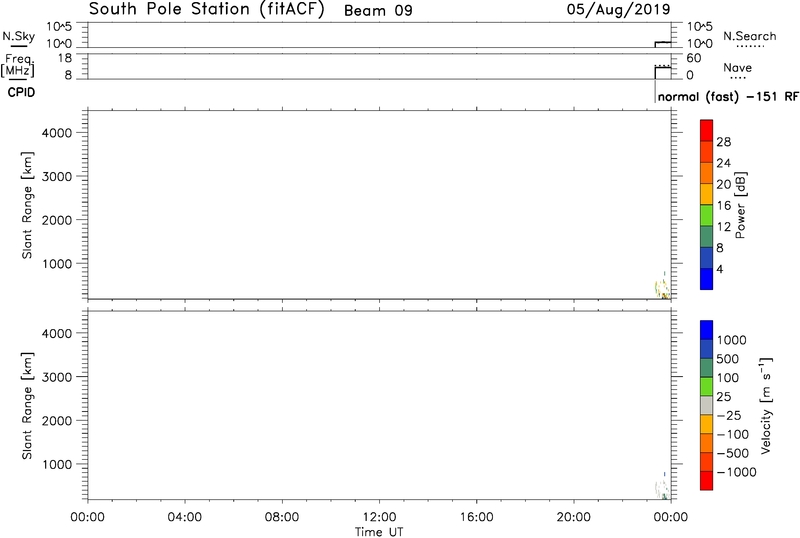Click the 20:00 tick label on time axis
The height and width of the screenshot is (538, 800).
click(573, 517)
